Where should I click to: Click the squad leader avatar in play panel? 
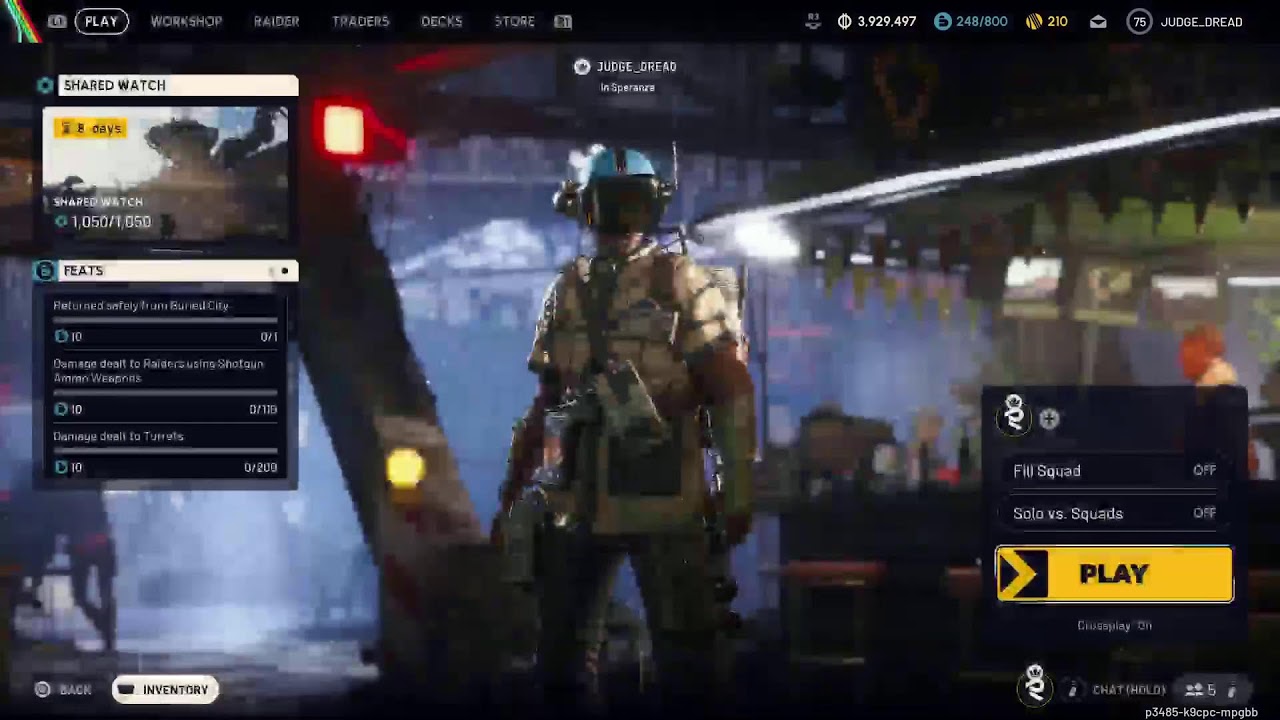click(1014, 414)
